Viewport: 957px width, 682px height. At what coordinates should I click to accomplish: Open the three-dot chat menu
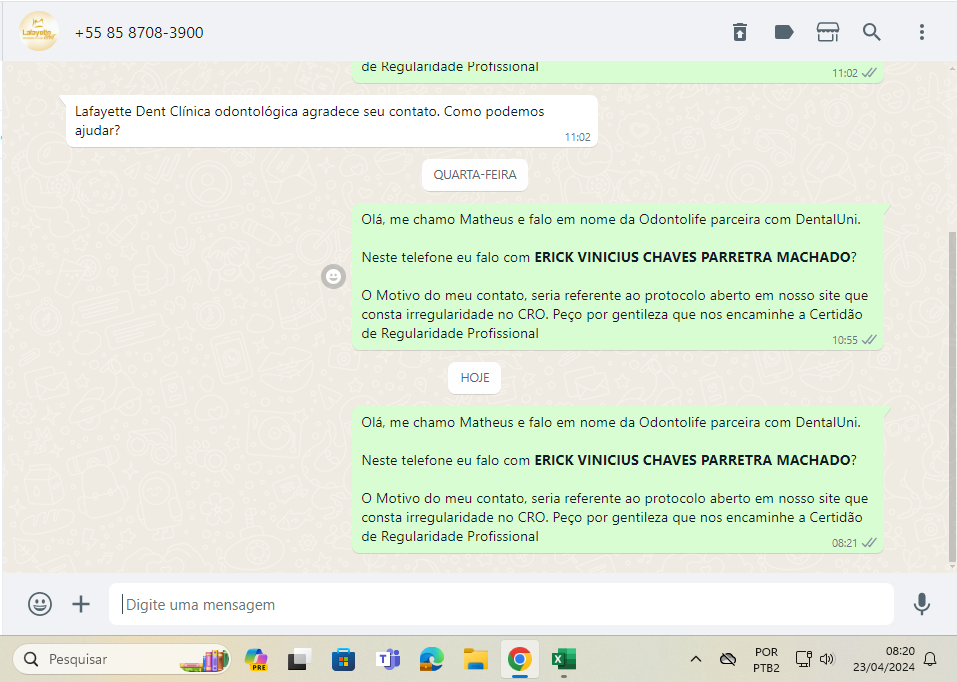(x=922, y=32)
